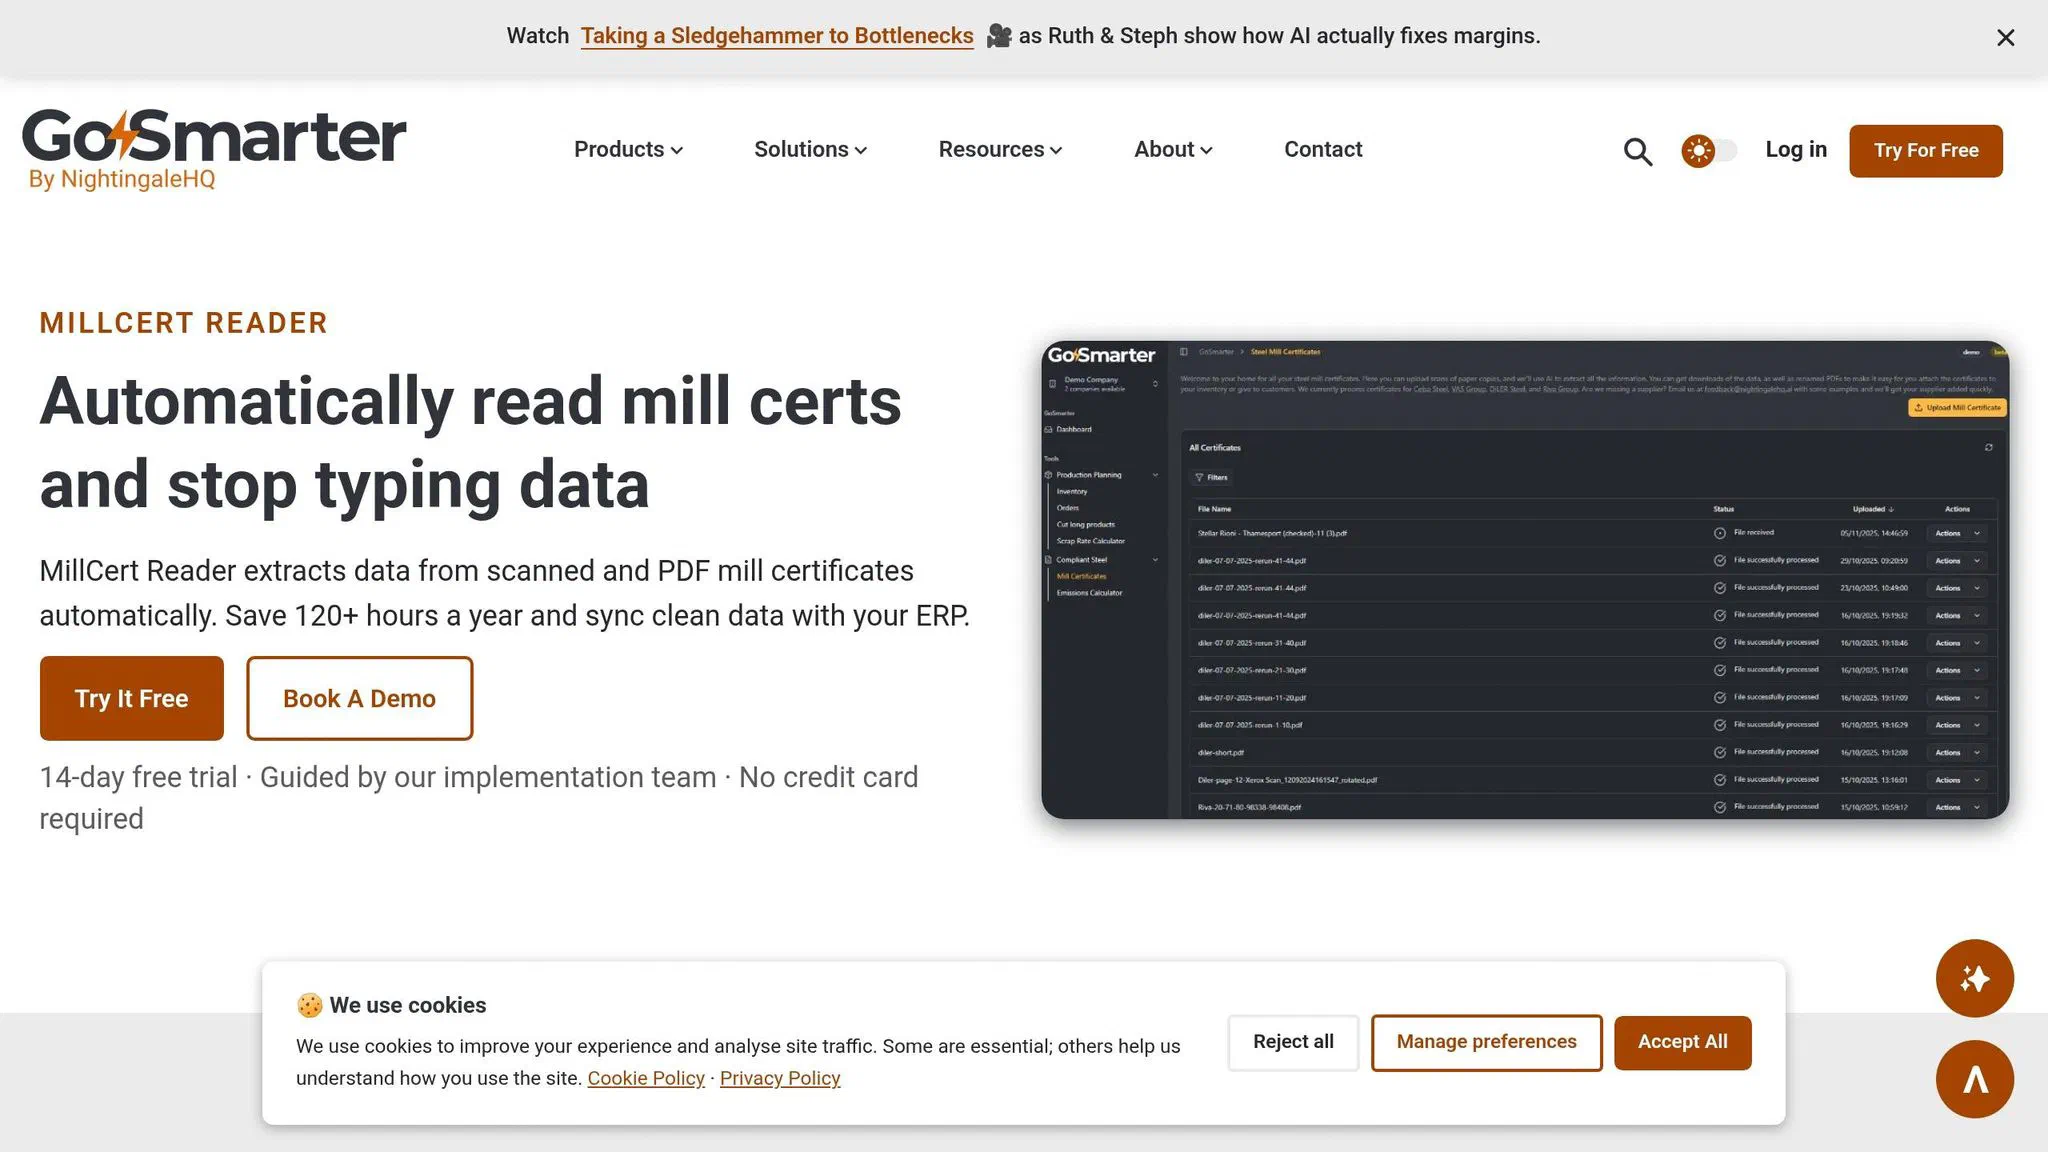Click the GoSmarter logo
Screen dimensions: 2048x1152
(214, 149)
